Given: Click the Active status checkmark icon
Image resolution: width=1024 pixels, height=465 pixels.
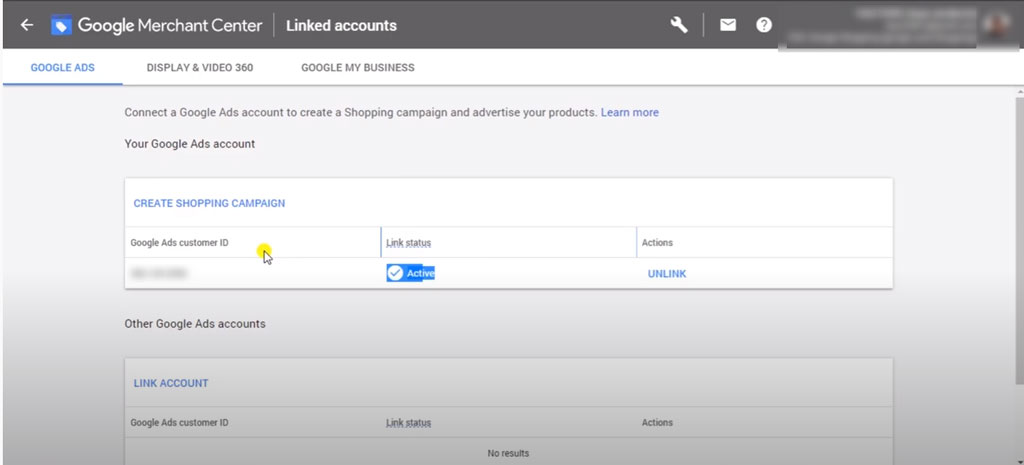Looking at the screenshot, I should point(394,273).
